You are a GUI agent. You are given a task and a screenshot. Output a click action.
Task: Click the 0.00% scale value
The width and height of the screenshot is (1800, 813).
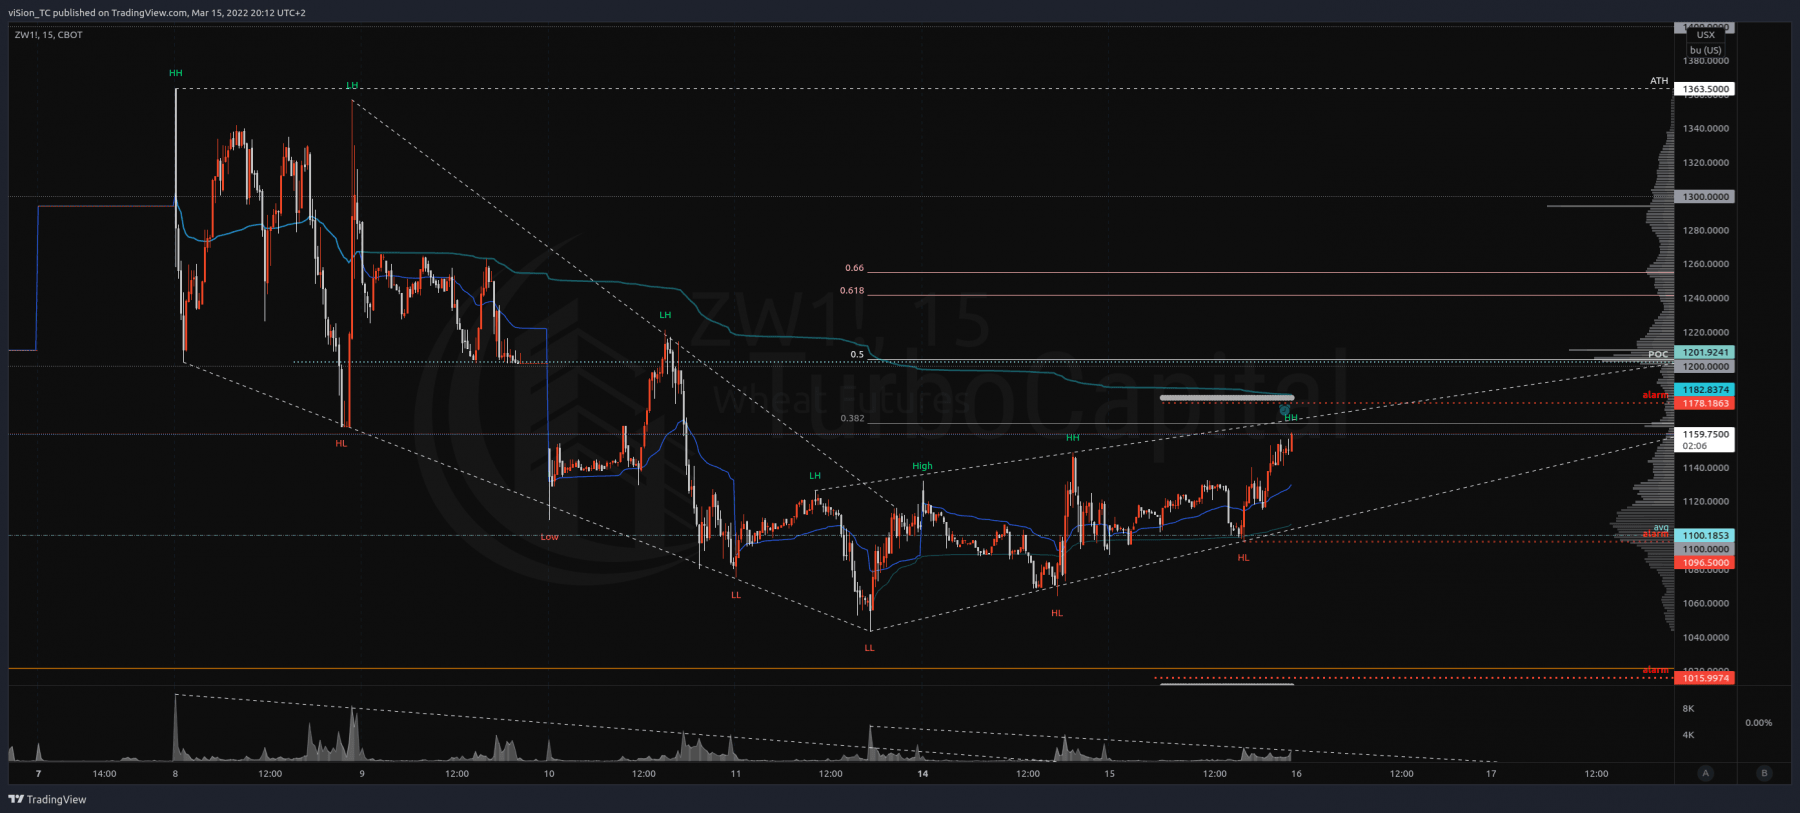coord(1758,723)
